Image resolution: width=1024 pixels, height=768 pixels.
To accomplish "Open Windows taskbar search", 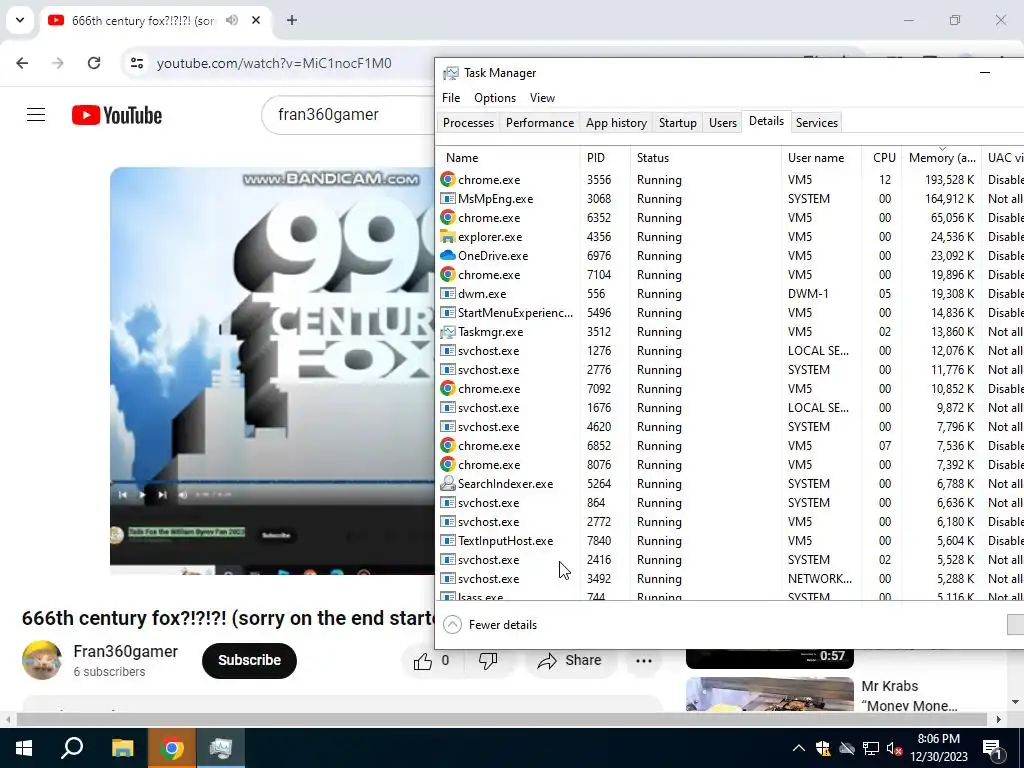I will tap(72, 748).
